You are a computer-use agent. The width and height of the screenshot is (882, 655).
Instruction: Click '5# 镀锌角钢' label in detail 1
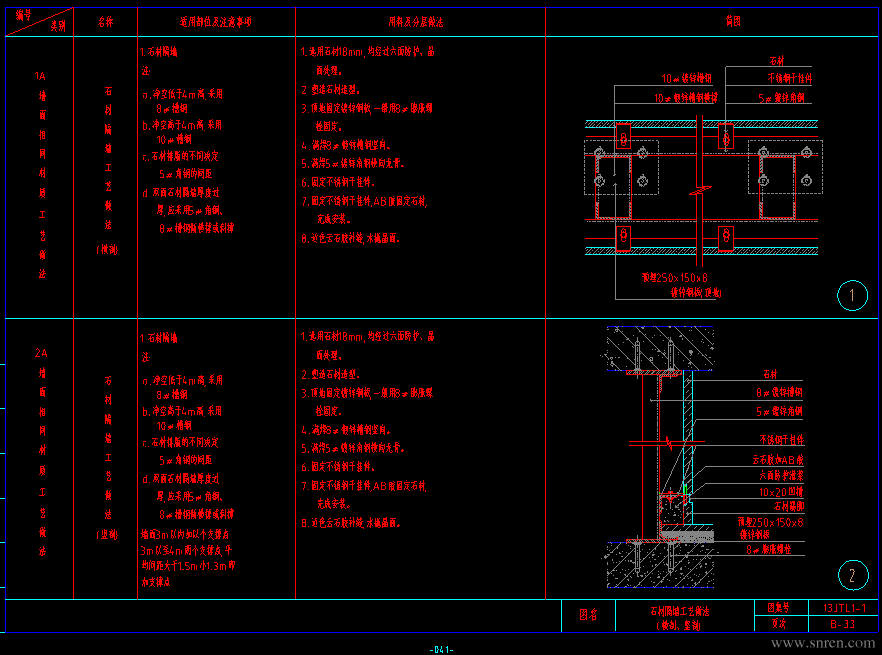coord(781,98)
